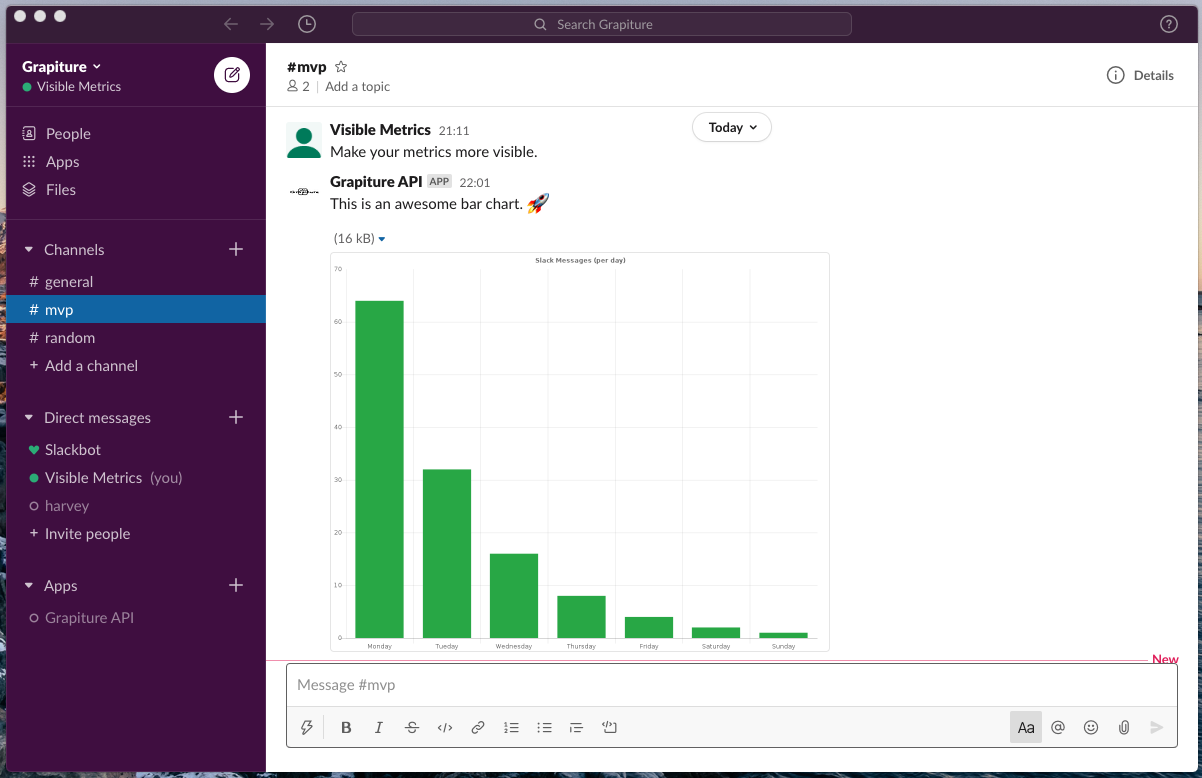Toggle bulleted list formatting

tap(544, 727)
